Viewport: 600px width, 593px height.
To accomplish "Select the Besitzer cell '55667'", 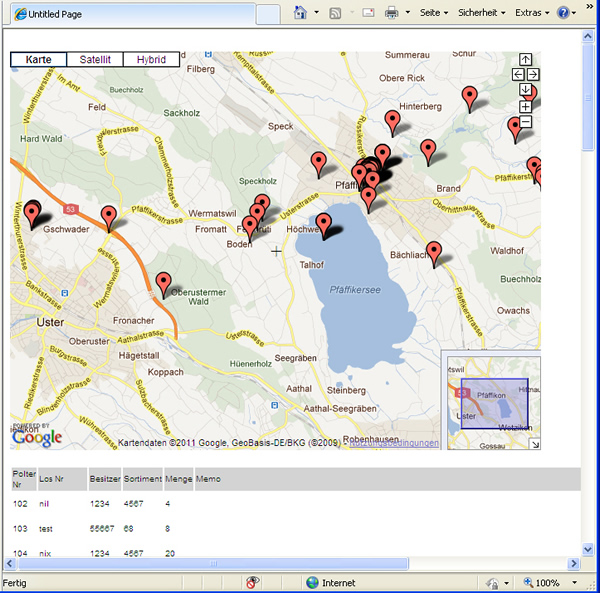I will click(x=102, y=529).
